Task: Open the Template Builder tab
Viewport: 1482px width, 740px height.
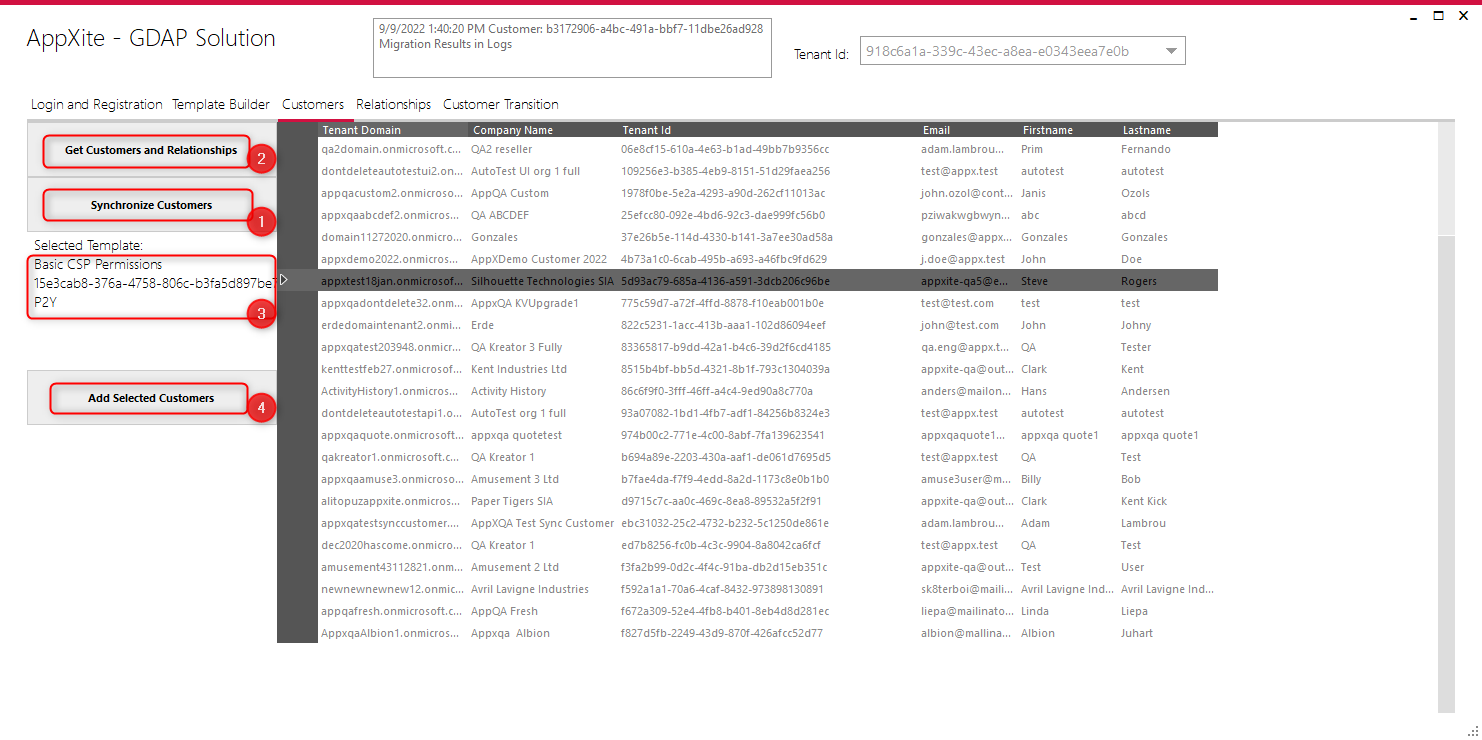Action: coord(221,104)
